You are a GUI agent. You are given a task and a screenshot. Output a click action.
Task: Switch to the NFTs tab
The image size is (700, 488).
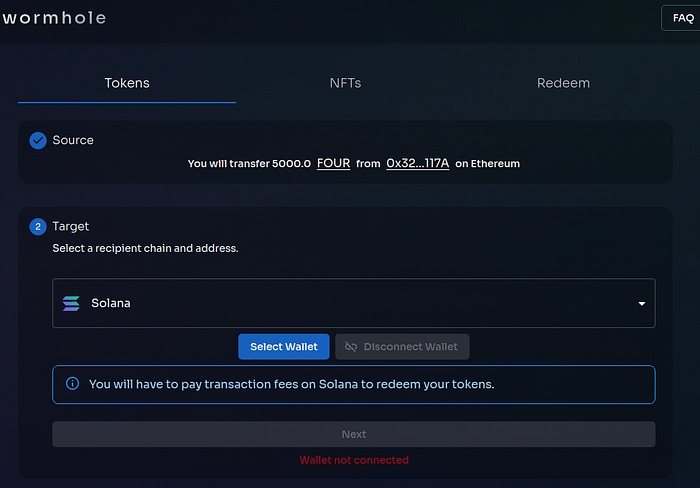pos(345,83)
